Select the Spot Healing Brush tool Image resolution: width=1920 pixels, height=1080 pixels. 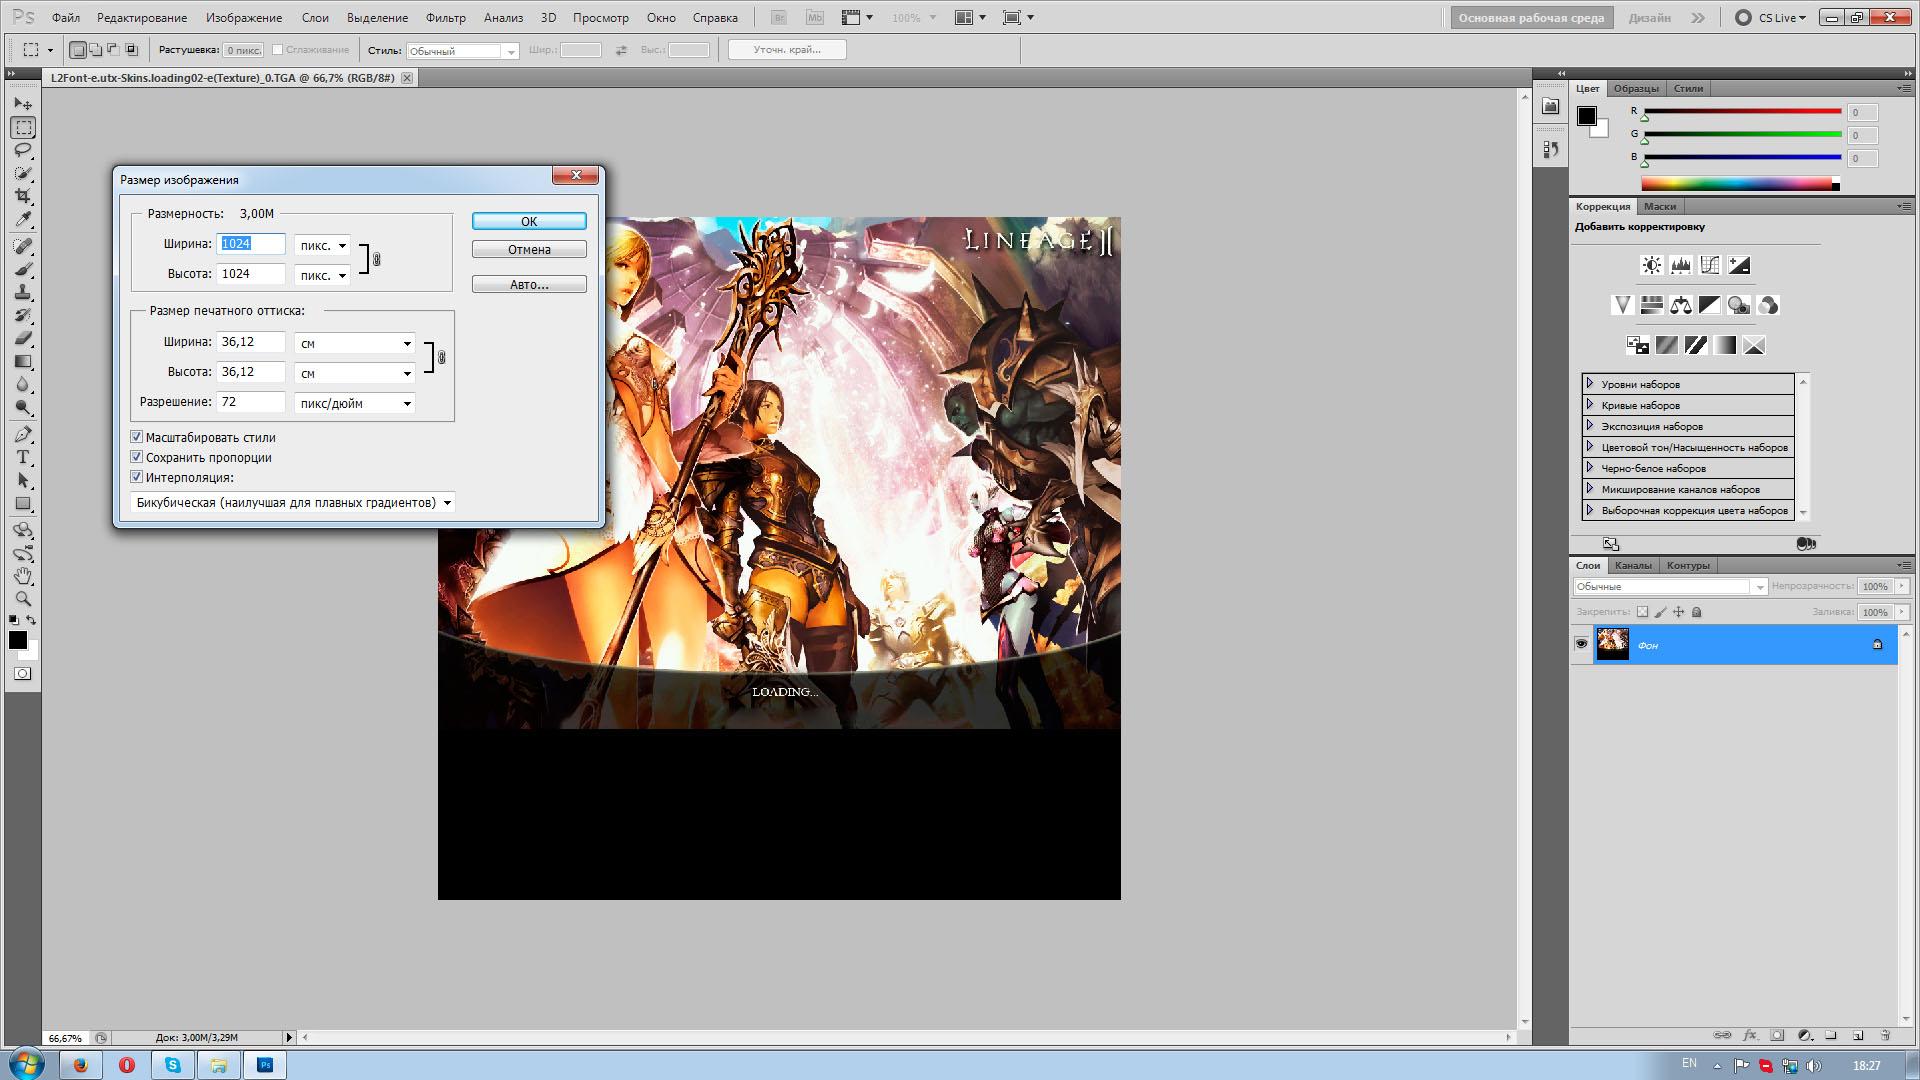click(23, 246)
